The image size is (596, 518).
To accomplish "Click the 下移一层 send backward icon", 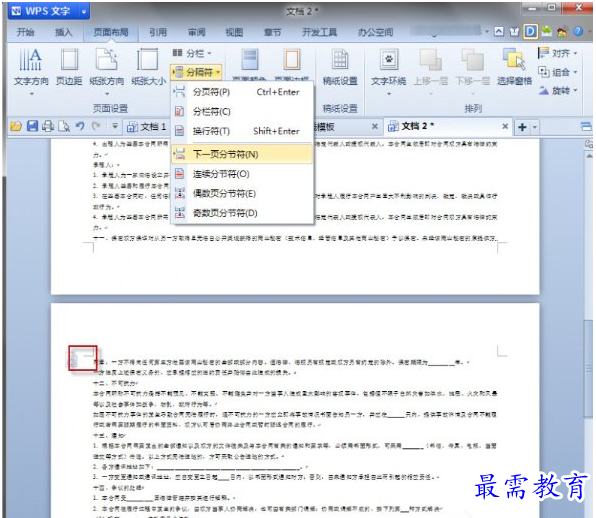I will 472,60.
